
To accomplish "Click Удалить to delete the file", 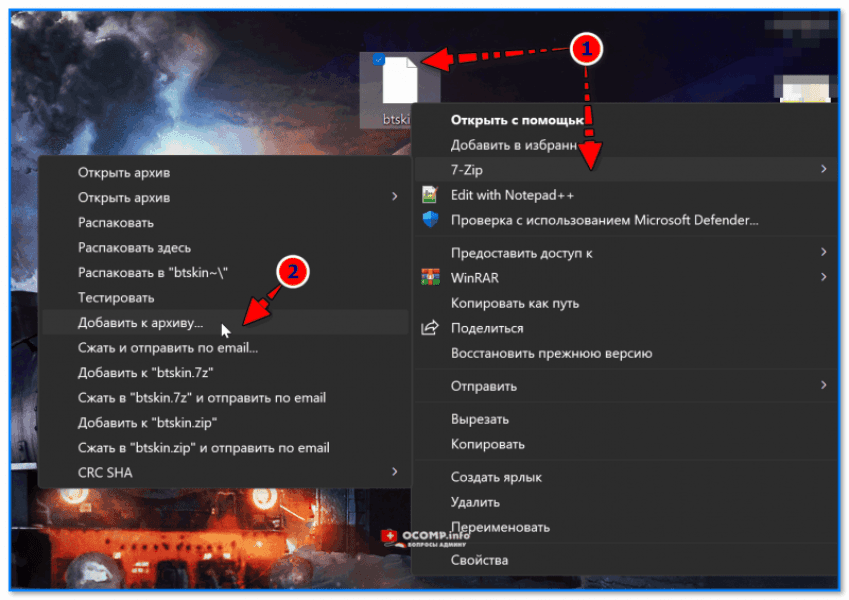I will [472, 501].
